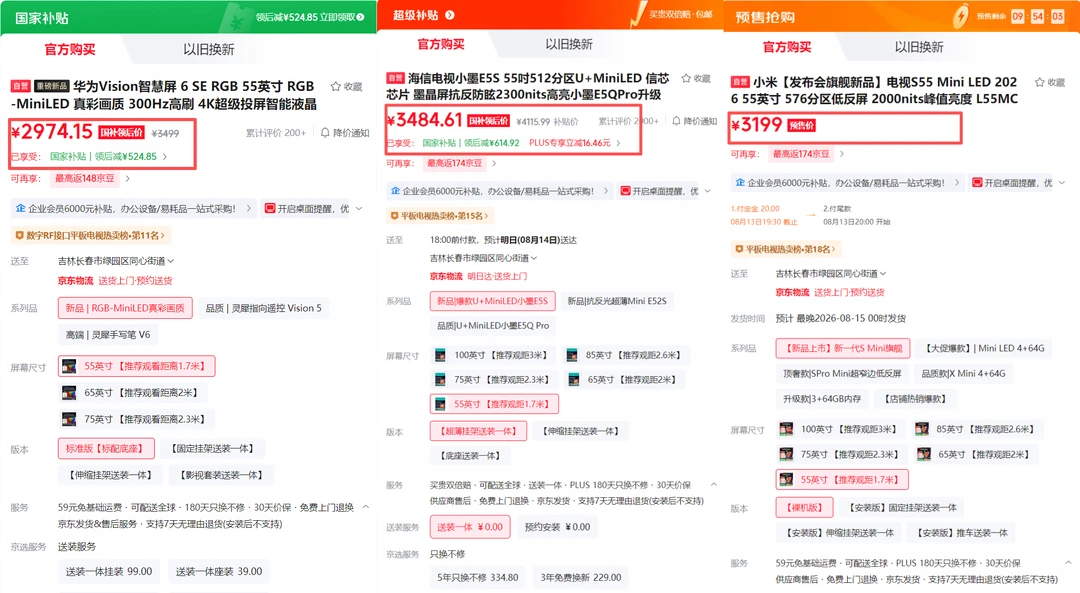Collapse Xiaomi 服务 details with up arrow
1080x593 pixels.
1068,563
